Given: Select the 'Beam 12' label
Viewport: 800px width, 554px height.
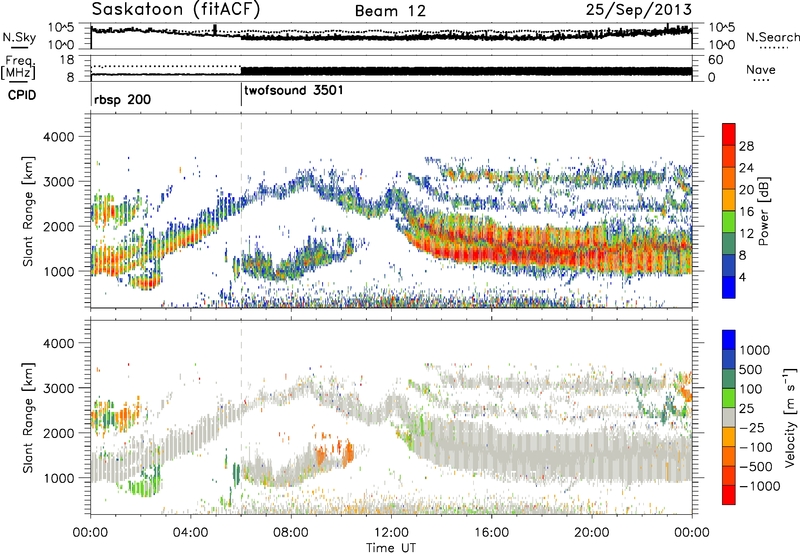Looking at the screenshot, I should 390,11.
